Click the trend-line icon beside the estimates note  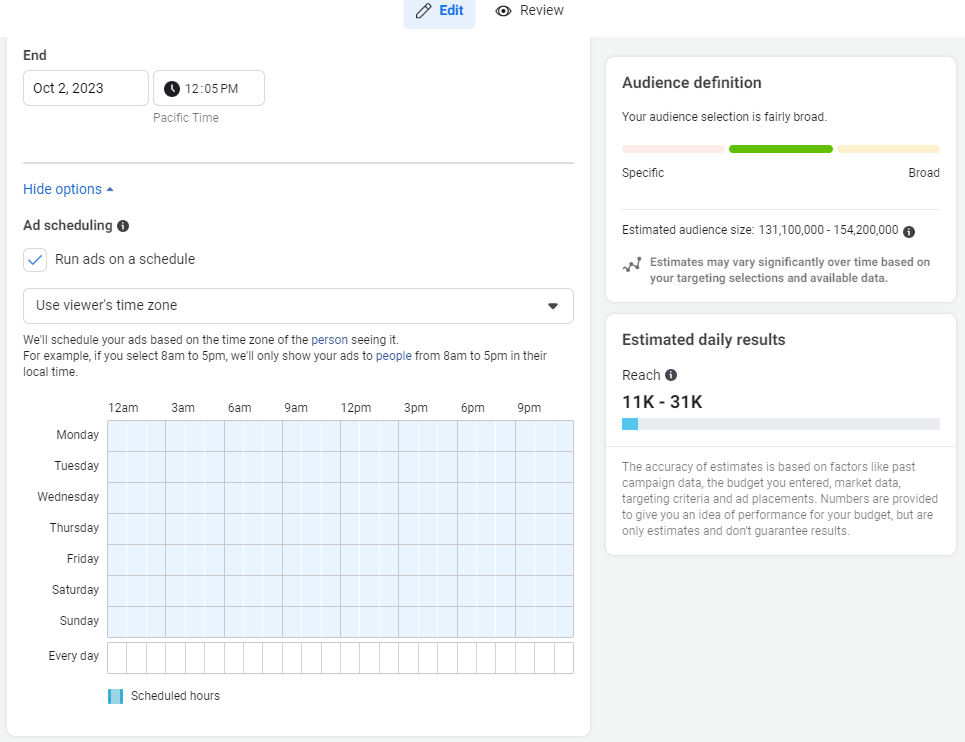click(x=632, y=264)
